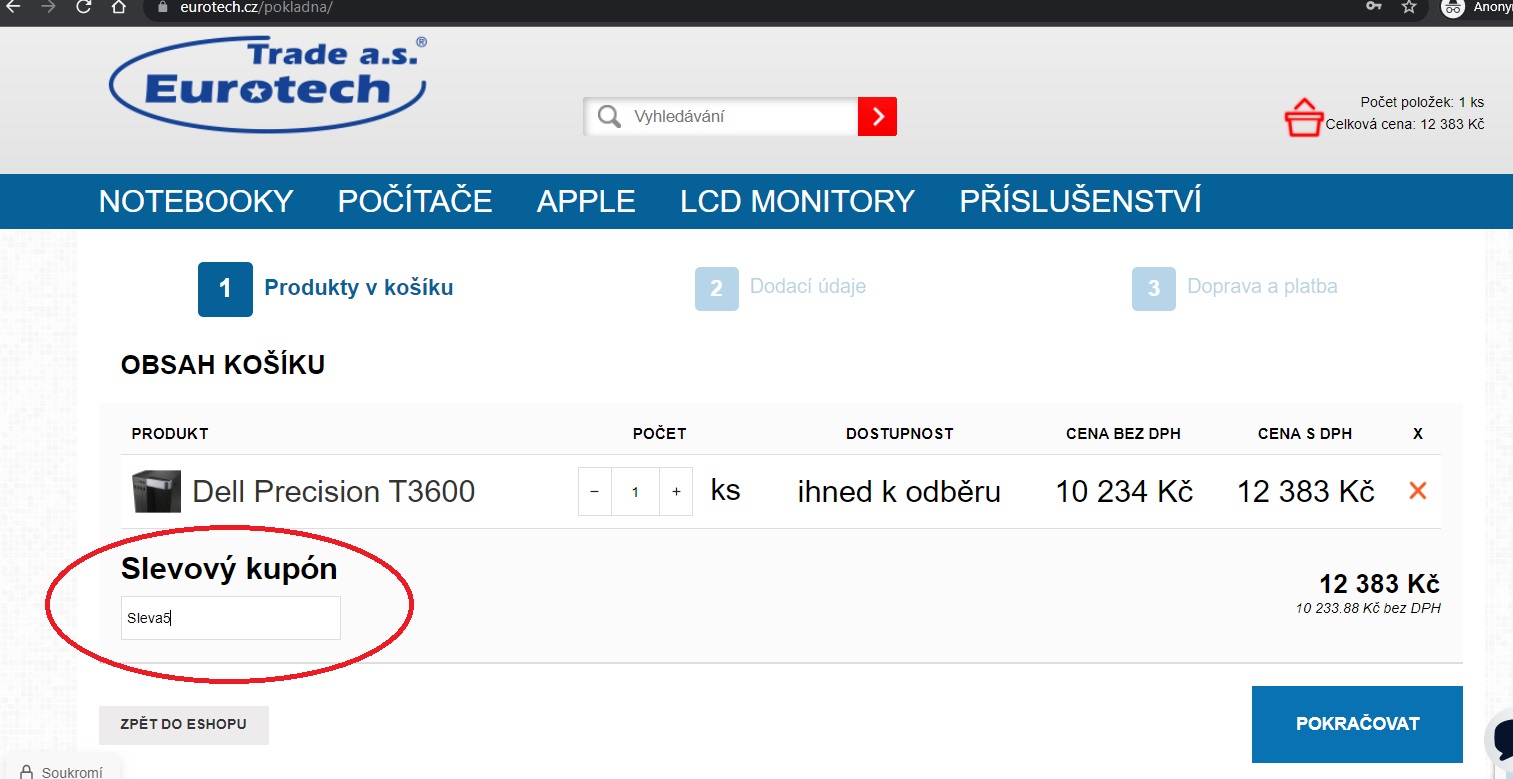The image size is (1513, 779).
Task: Click Počet položek: 1 ks text
Action: pos(1422,102)
